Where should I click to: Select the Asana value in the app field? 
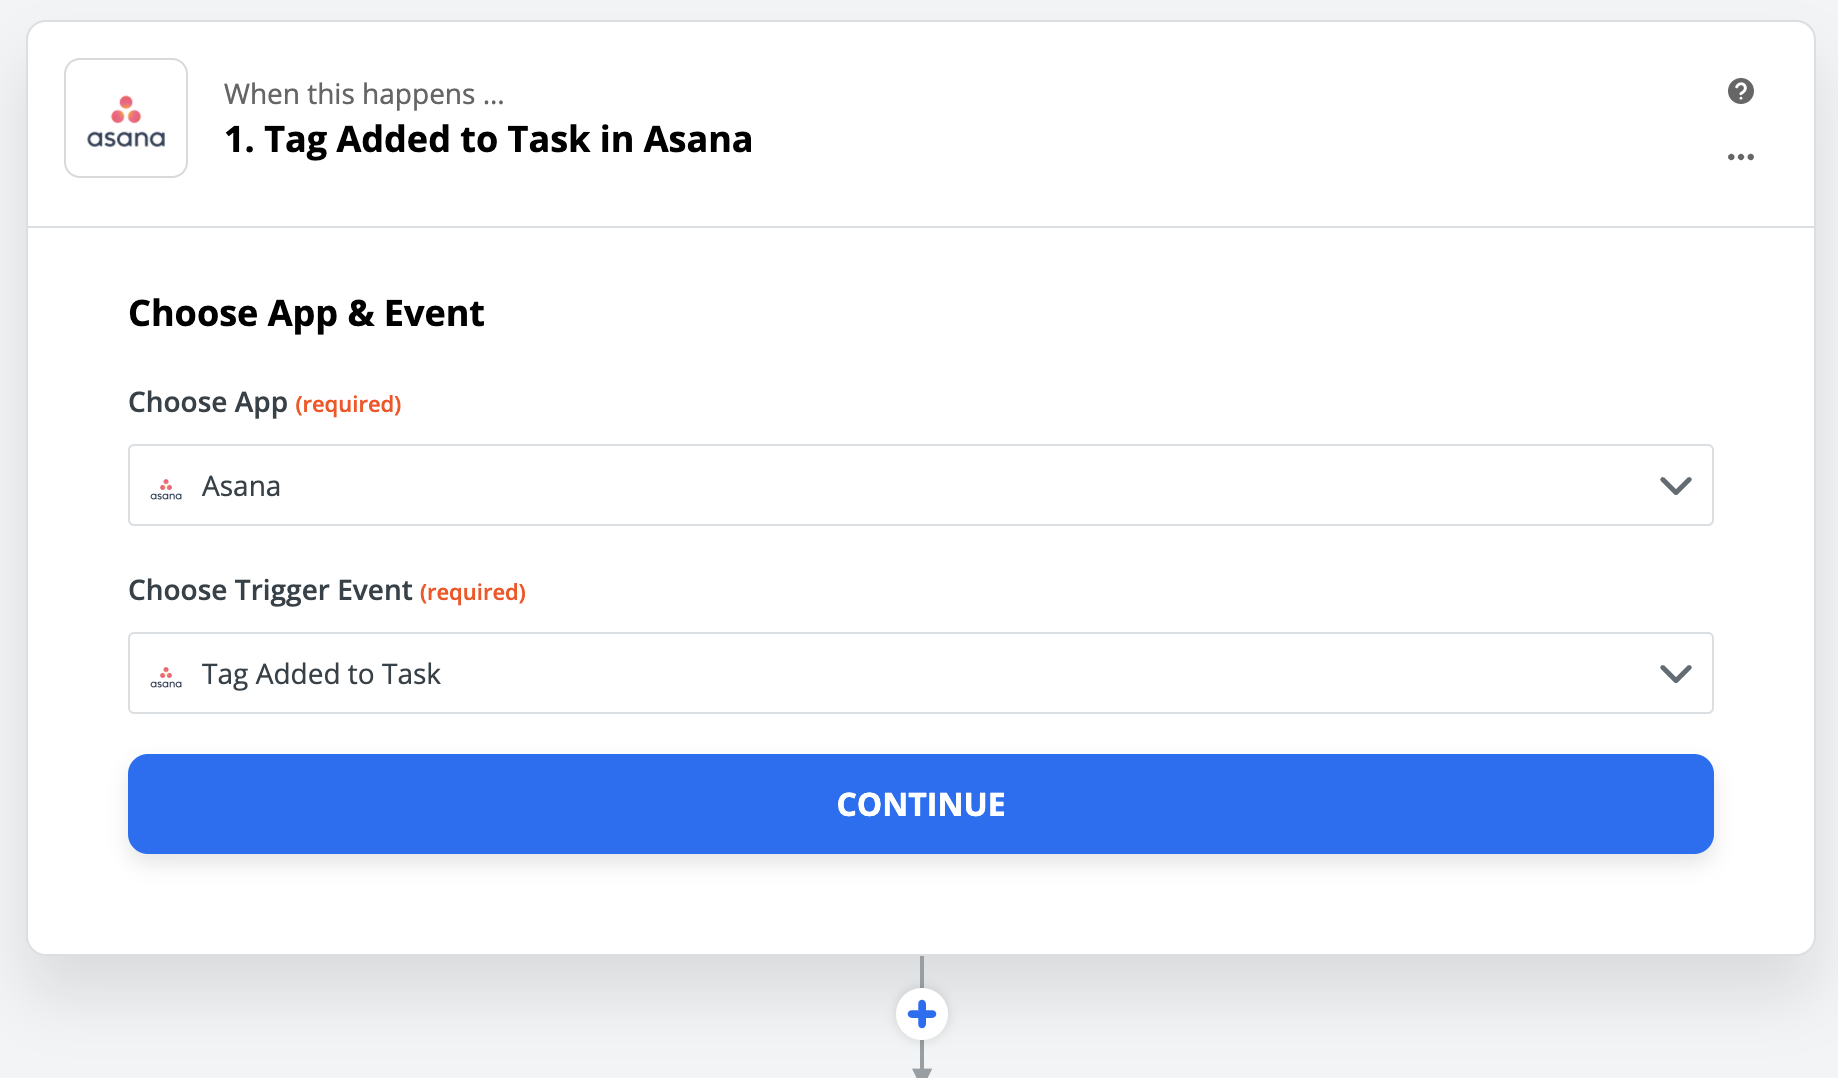click(240, 486)
